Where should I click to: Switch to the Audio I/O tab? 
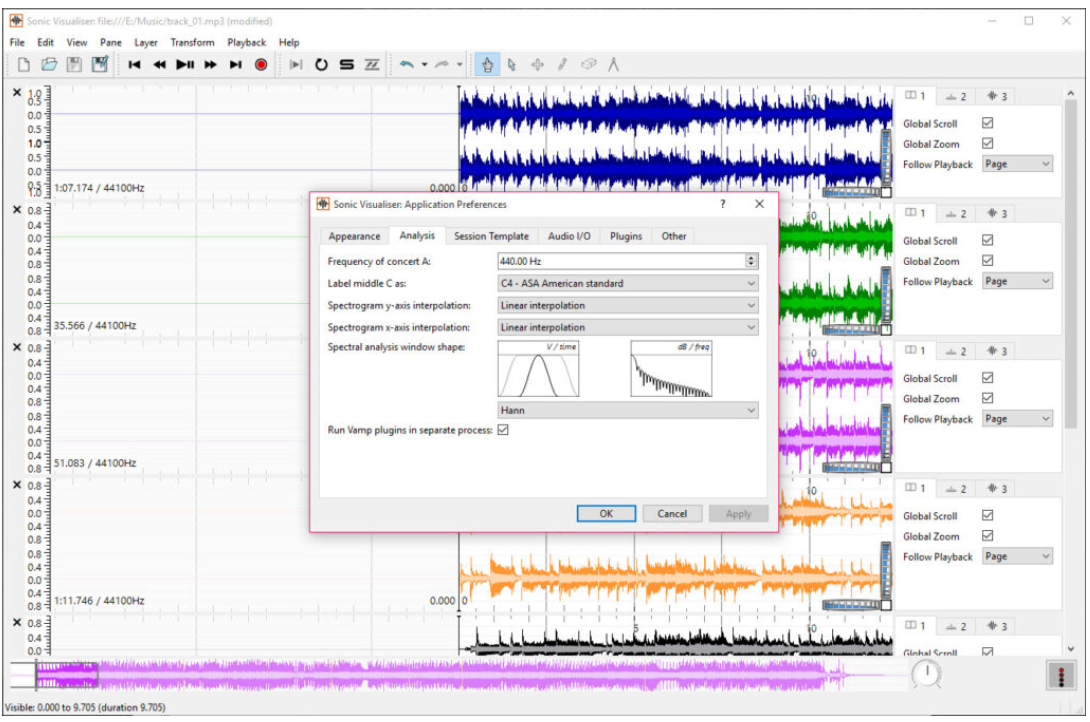tap(569, 236)
